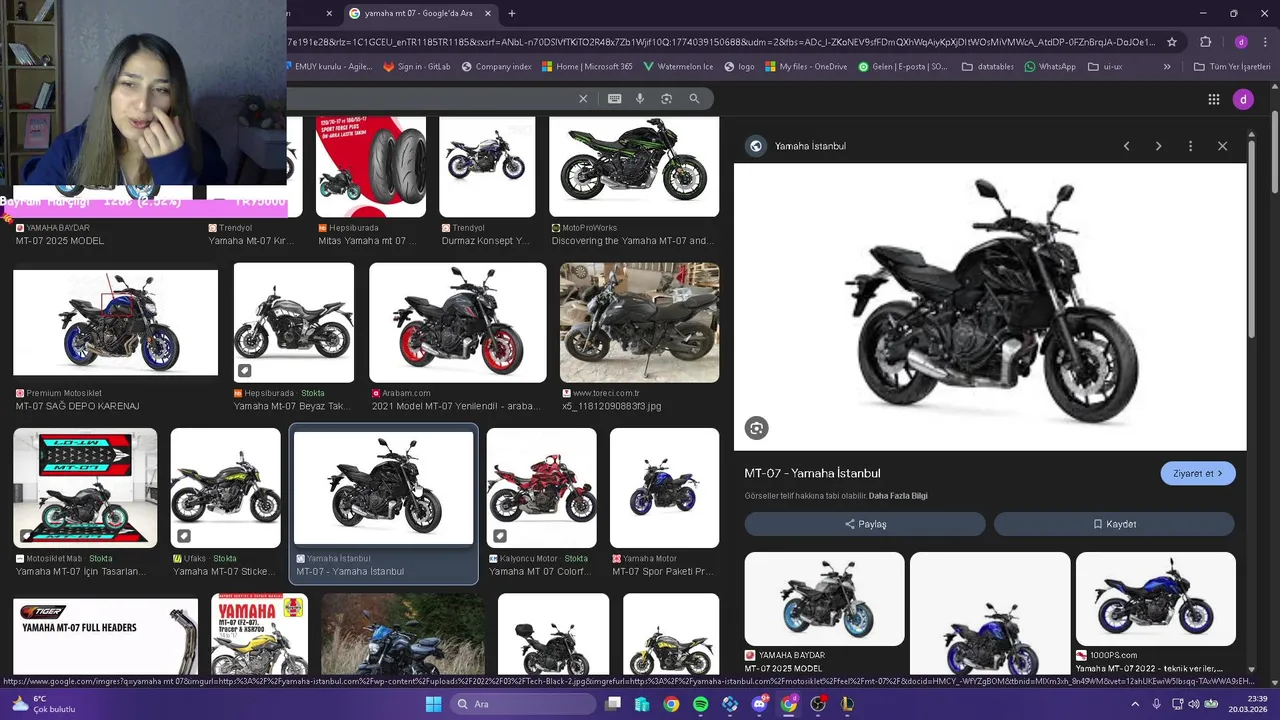Open Discord from the taskbar
The width and height of the screenshot is (1280, 720).
pyautogui.click(x=759, y=704)
